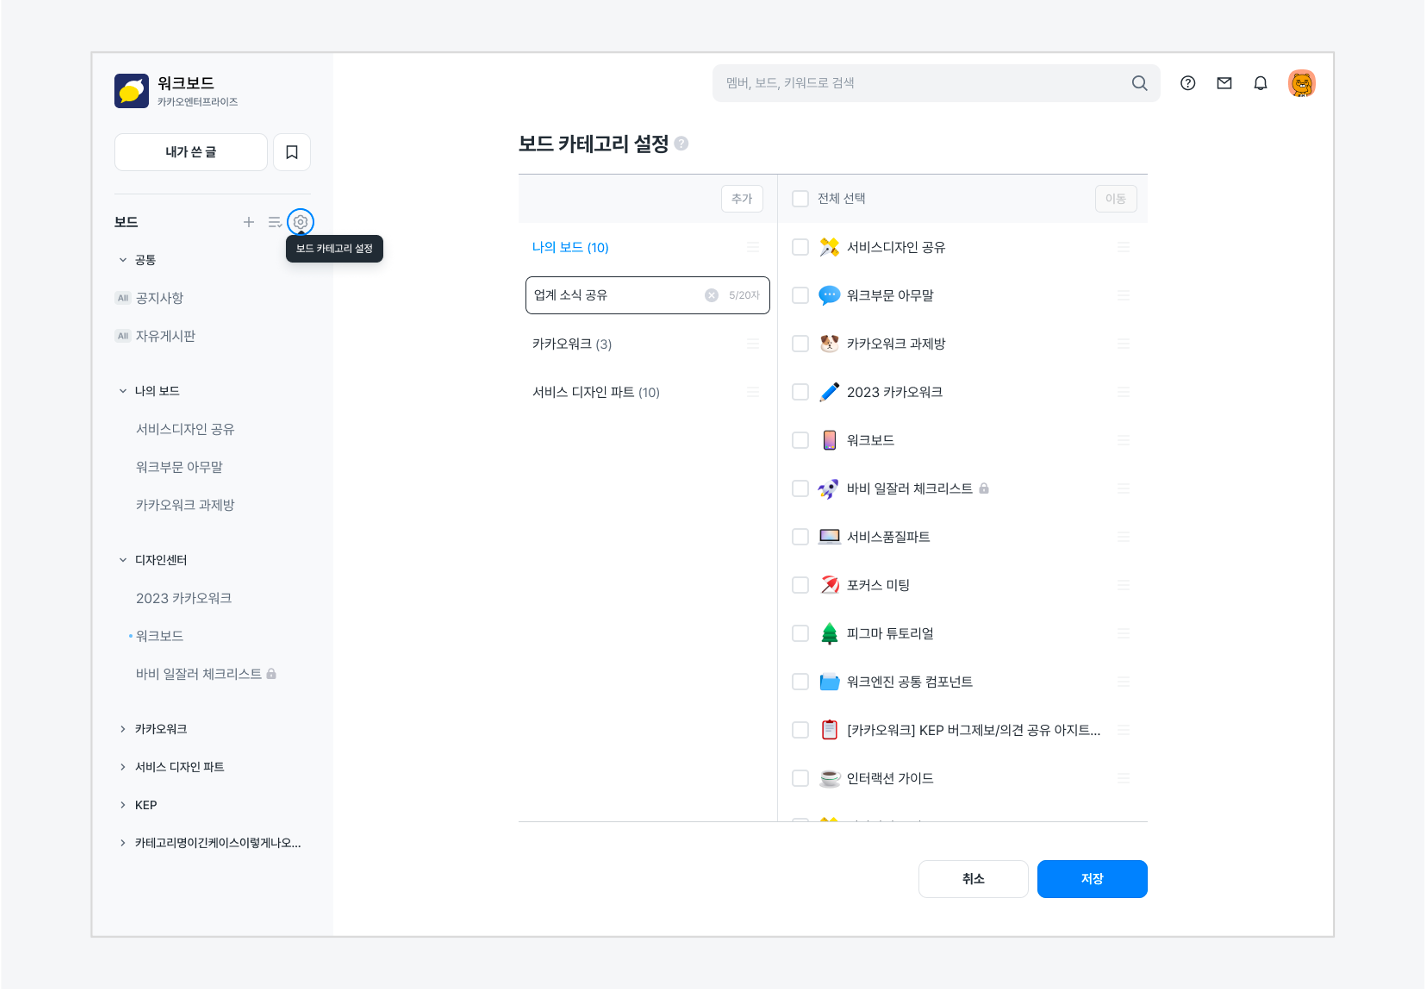The height and width of the screenshot is (989, 1425).
Task: Click drag handle of 카카오워크 (3) category
Action: coord(753,344)
